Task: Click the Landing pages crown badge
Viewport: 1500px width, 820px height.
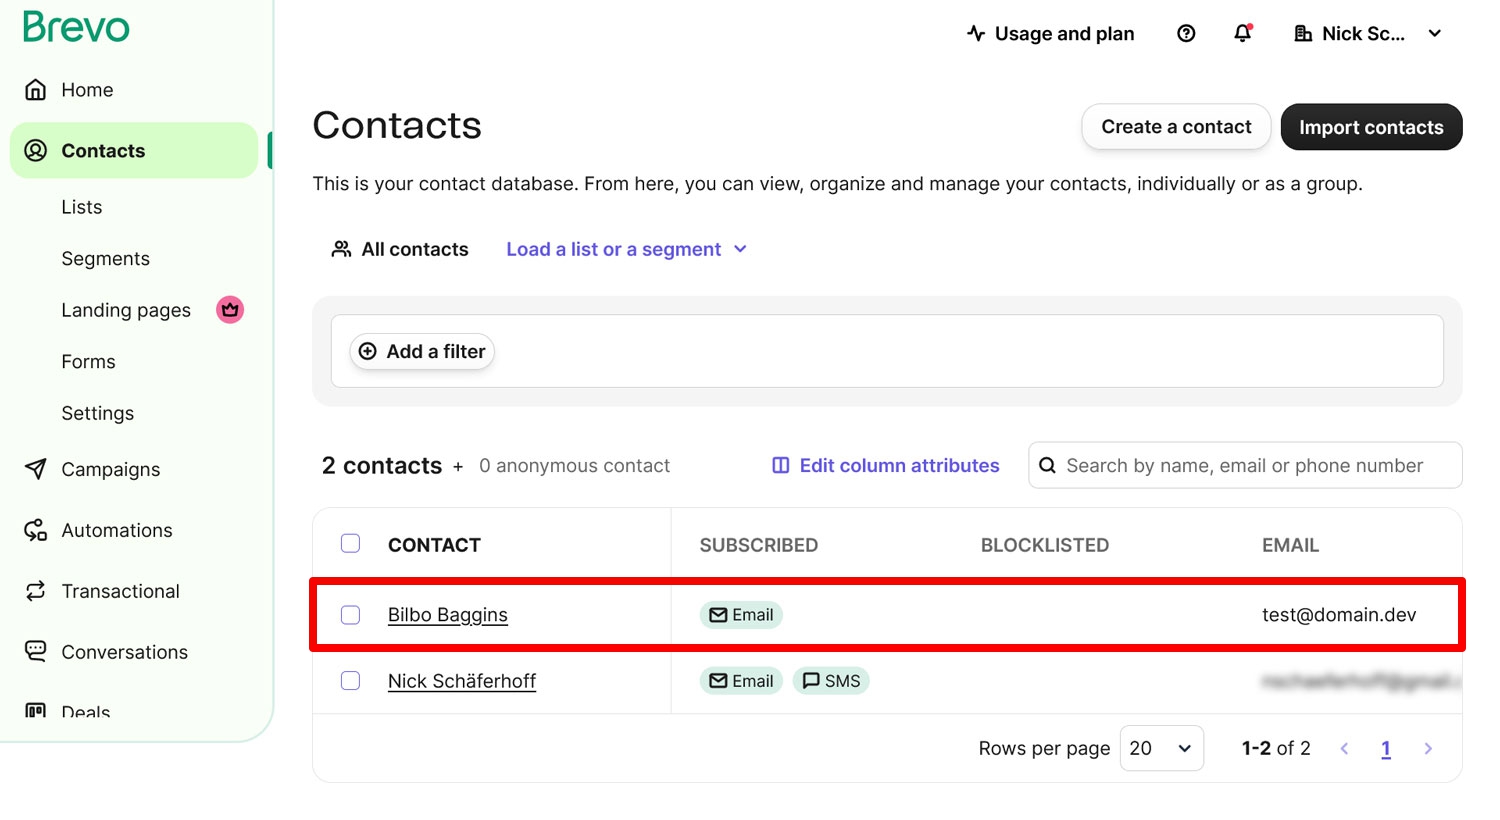Action: (230, 310)
